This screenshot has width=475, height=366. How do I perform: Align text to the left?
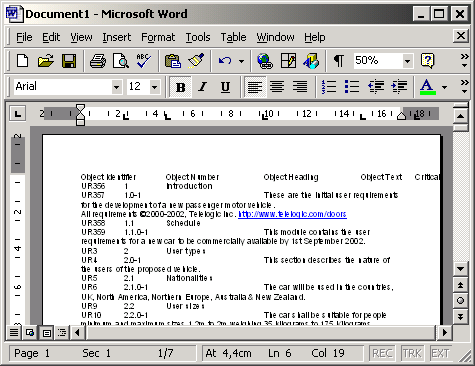[x=255, y=87]
